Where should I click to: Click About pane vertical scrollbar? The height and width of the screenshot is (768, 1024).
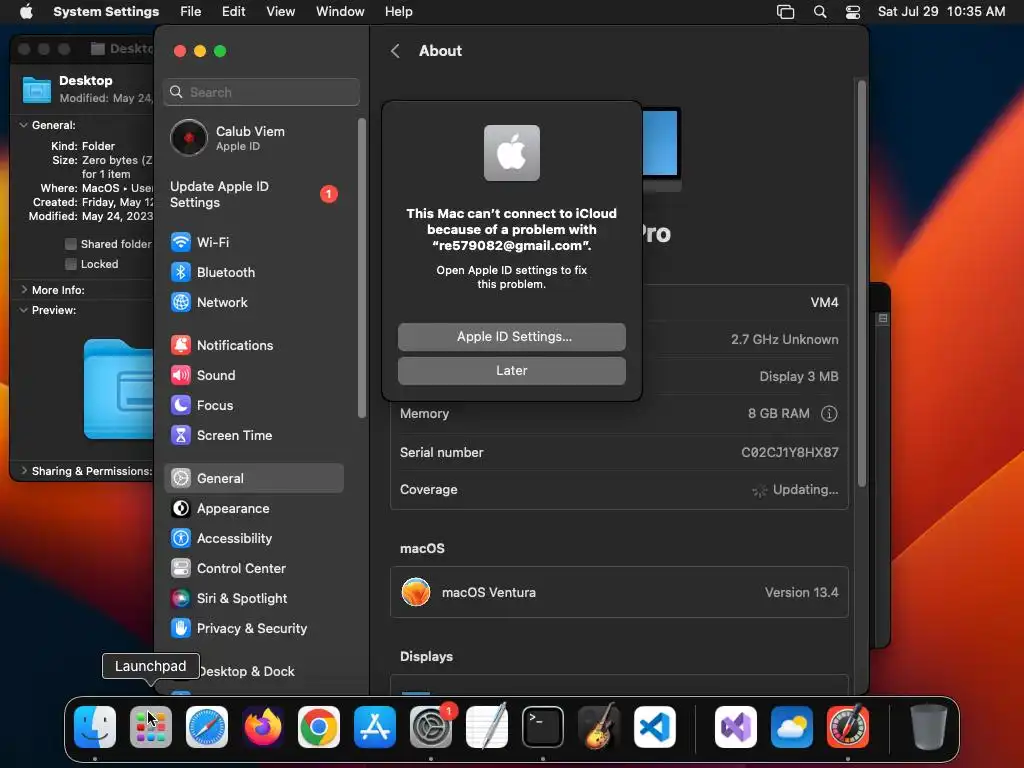tap(862, 284)
